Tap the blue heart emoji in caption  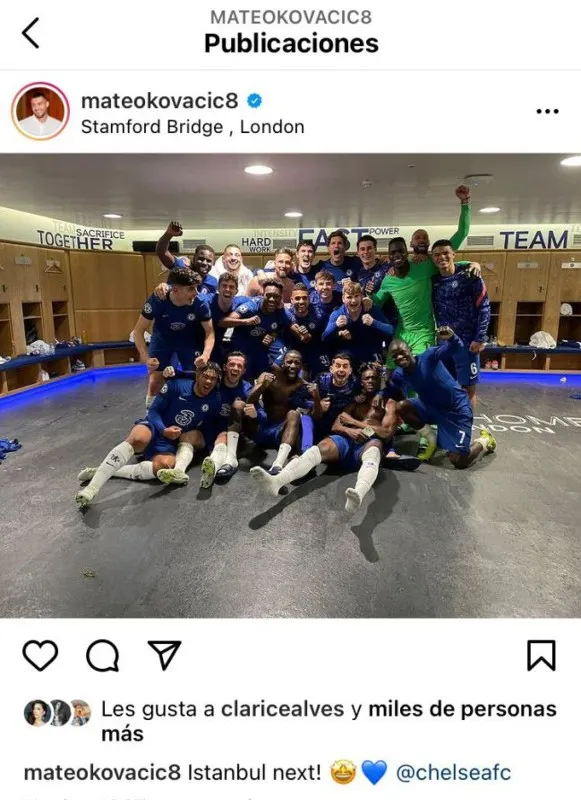[374, 772]
